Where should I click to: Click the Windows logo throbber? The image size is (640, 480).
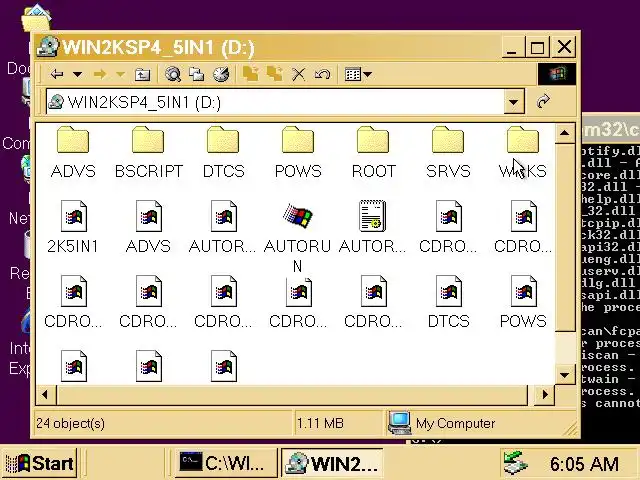(x=557, y=74)
